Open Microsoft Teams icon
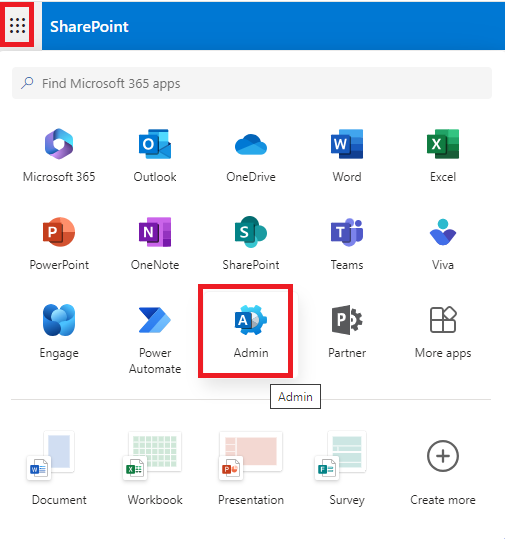Image resolution: width=505 pixels, height=539 pixels. coord(347,232)
